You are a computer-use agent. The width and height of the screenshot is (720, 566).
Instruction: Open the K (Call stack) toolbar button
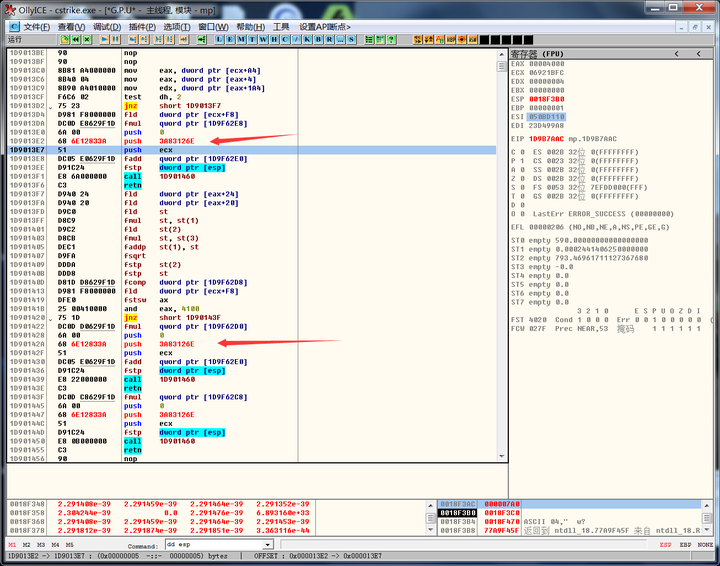click(x=307, y=39)
